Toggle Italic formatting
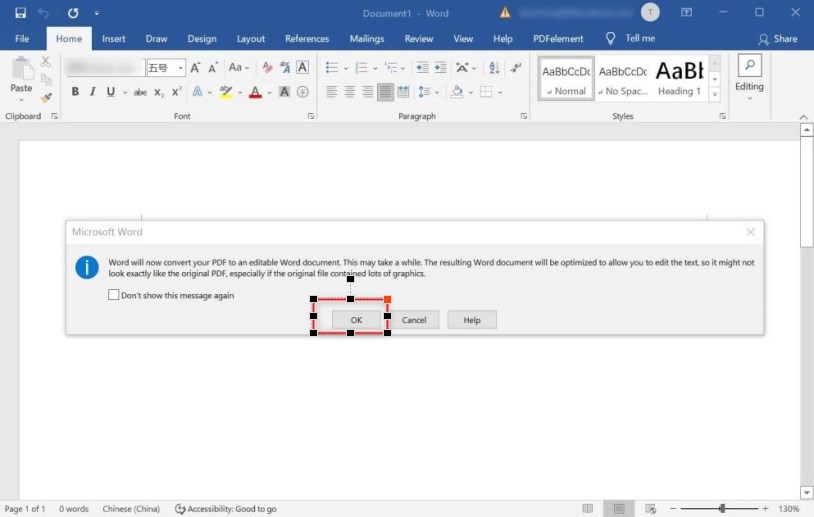Image resolution: width=814 pixels, height=517 pixels. point(92,92)
